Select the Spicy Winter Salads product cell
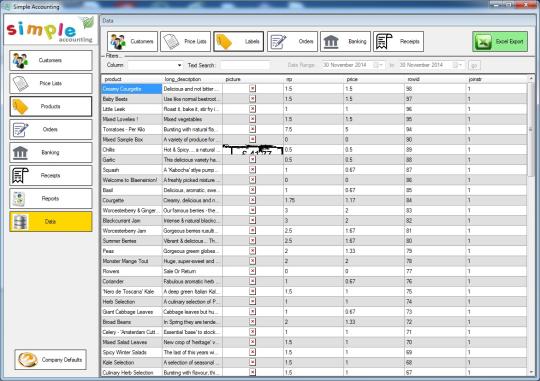The height and width of the screenshot is (381, 540). coord(132,352)
